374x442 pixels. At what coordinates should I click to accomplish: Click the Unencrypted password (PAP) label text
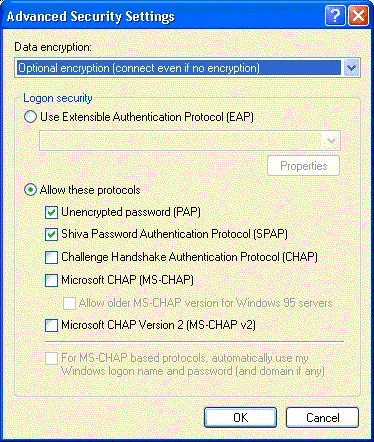coord(131,212)
